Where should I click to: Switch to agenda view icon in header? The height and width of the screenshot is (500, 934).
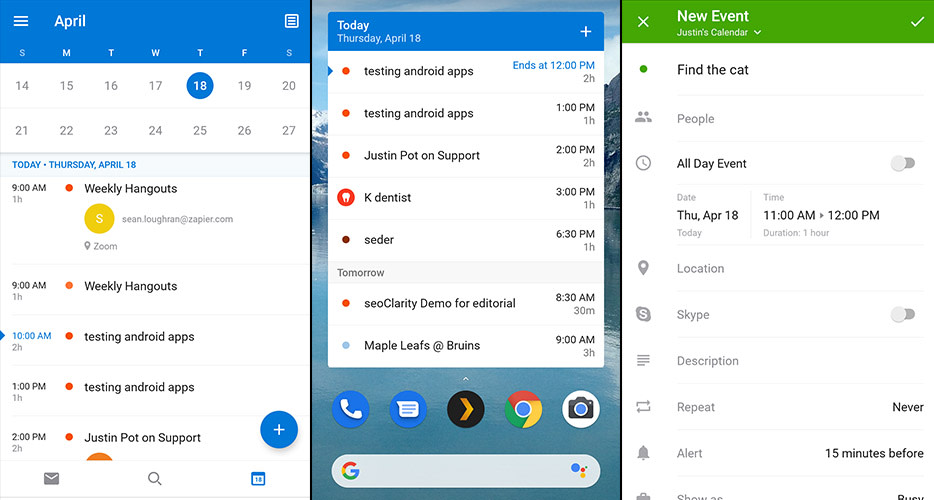click(291, 21)
